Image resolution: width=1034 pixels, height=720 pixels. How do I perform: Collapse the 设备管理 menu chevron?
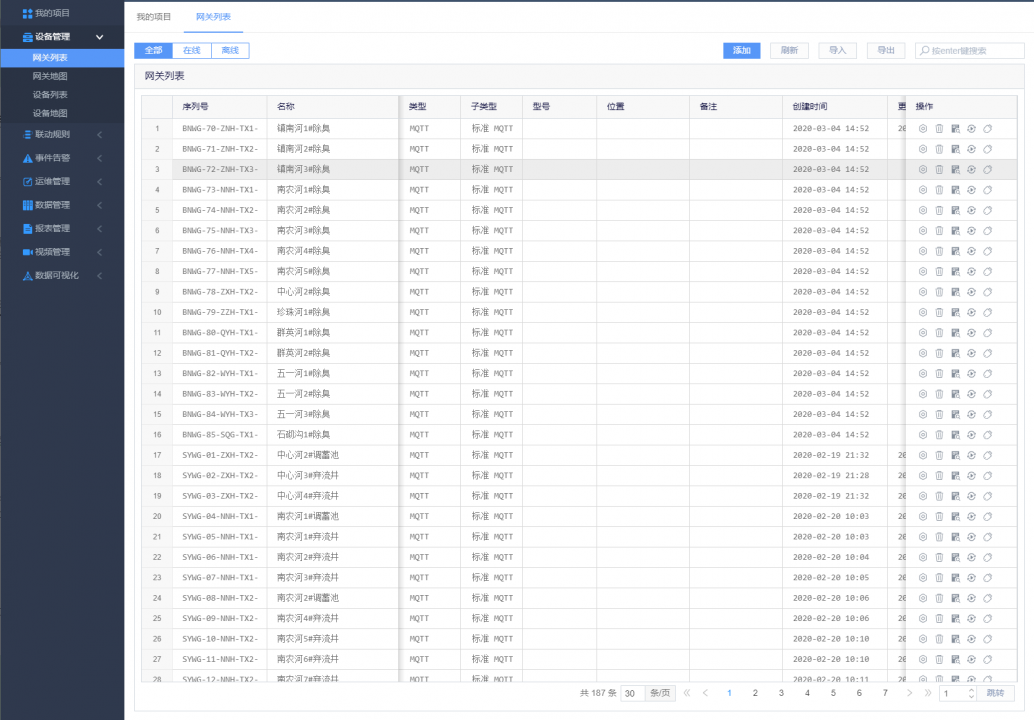click(100, 37)
